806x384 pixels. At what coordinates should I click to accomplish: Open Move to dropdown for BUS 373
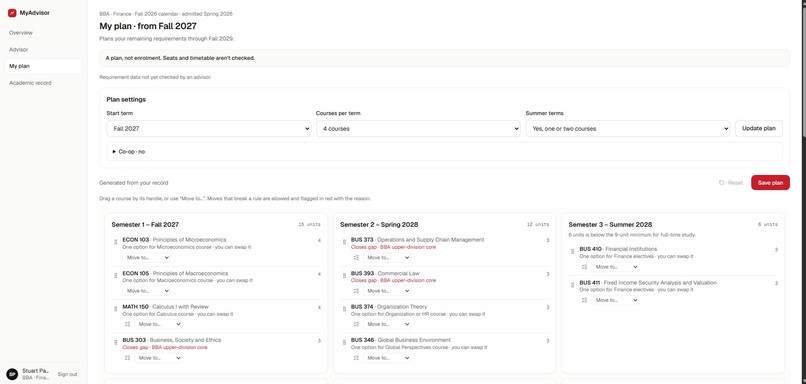pos(387,258)
